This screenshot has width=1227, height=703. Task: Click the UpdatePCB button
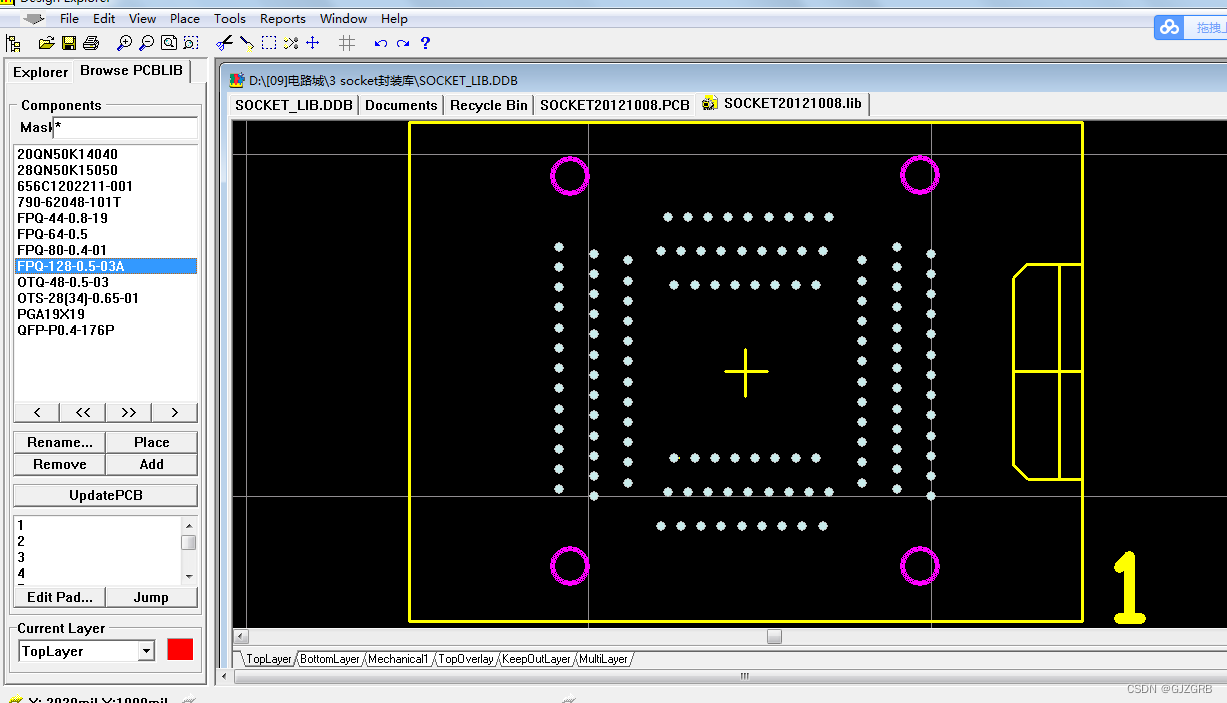coord(106,495)
